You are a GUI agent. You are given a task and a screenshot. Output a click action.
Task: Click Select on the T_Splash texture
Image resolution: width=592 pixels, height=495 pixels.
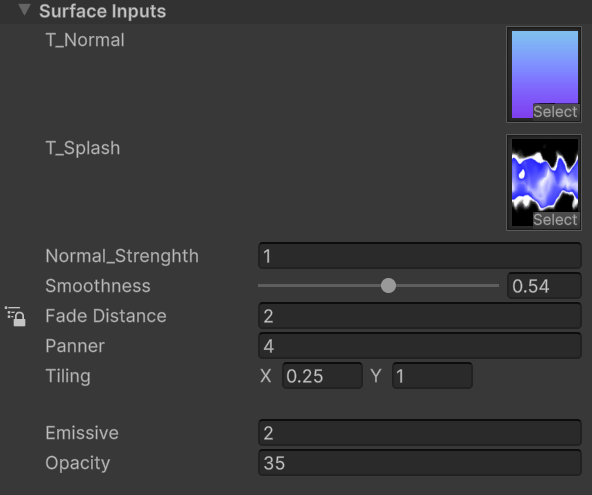tap(555, 219)
